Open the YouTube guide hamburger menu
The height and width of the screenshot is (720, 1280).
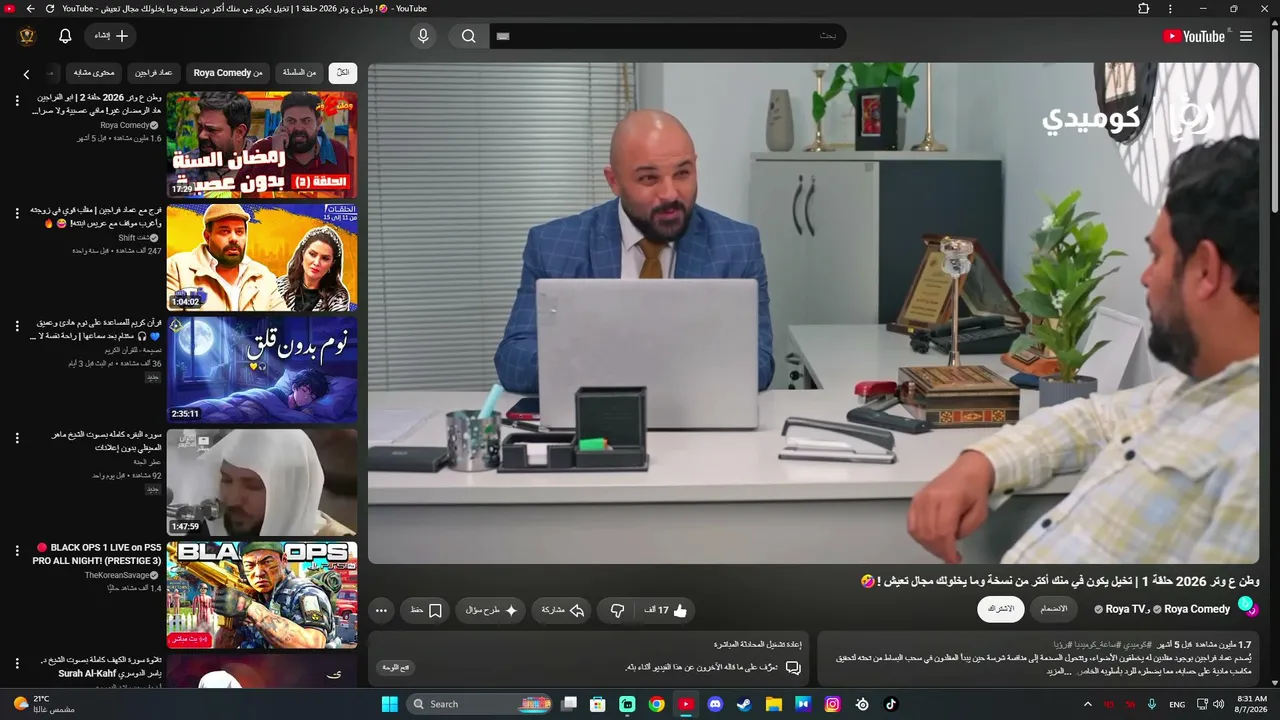coord(1246,36)
